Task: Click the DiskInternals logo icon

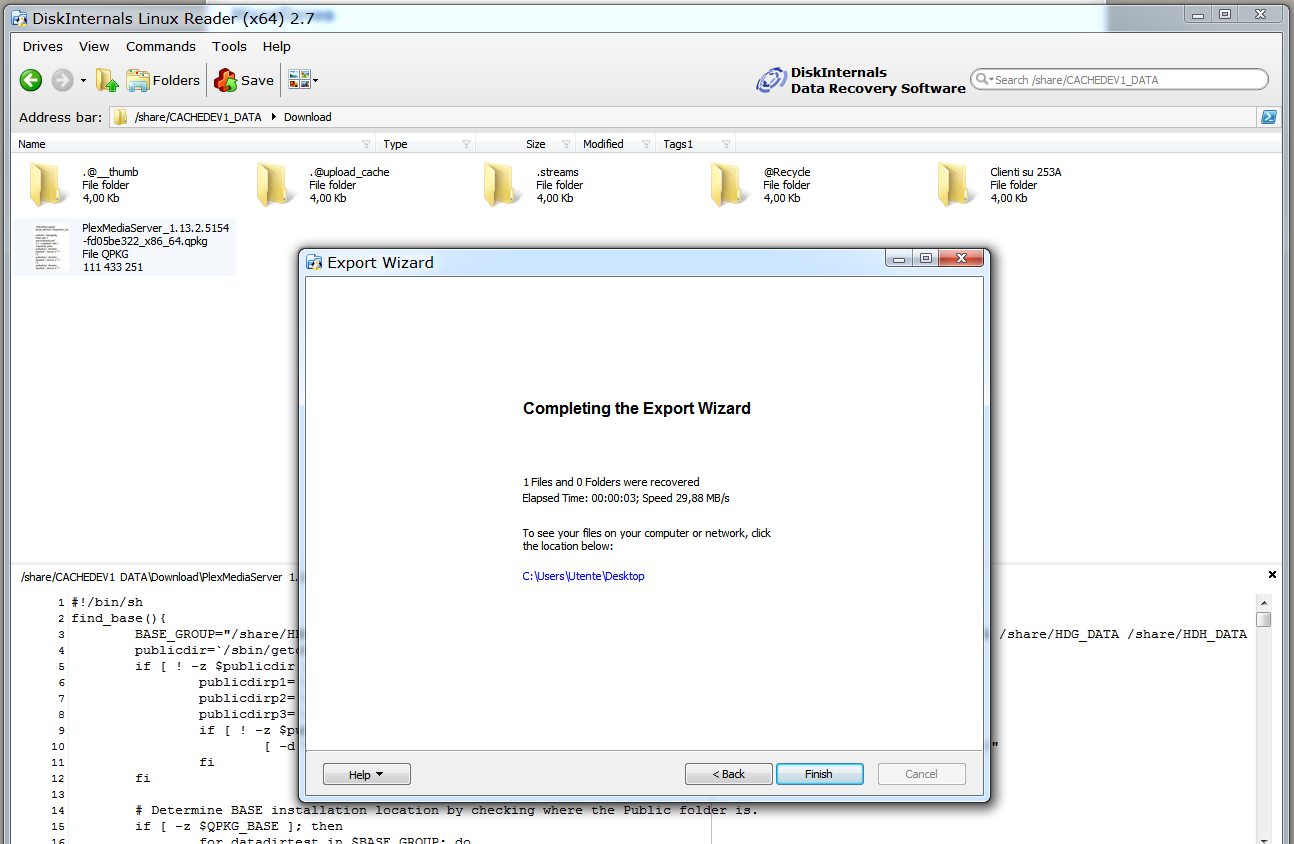Action: pos(771,80)
